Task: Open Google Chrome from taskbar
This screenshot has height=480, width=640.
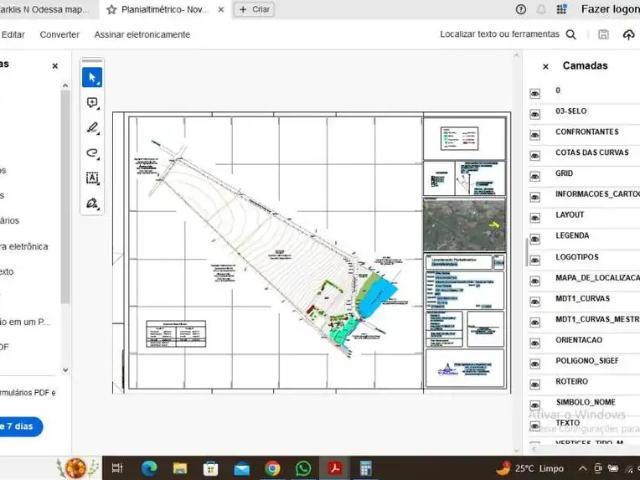Action: (272, 468)
